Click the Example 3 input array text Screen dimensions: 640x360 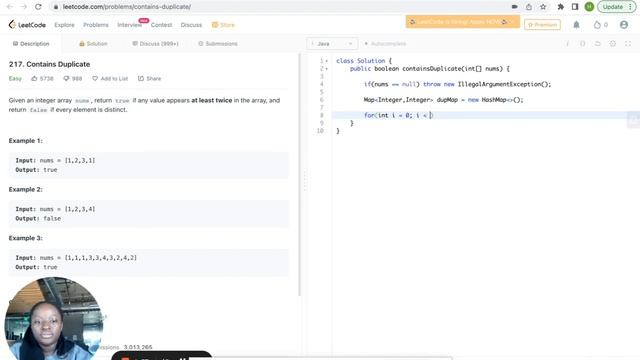100,258
